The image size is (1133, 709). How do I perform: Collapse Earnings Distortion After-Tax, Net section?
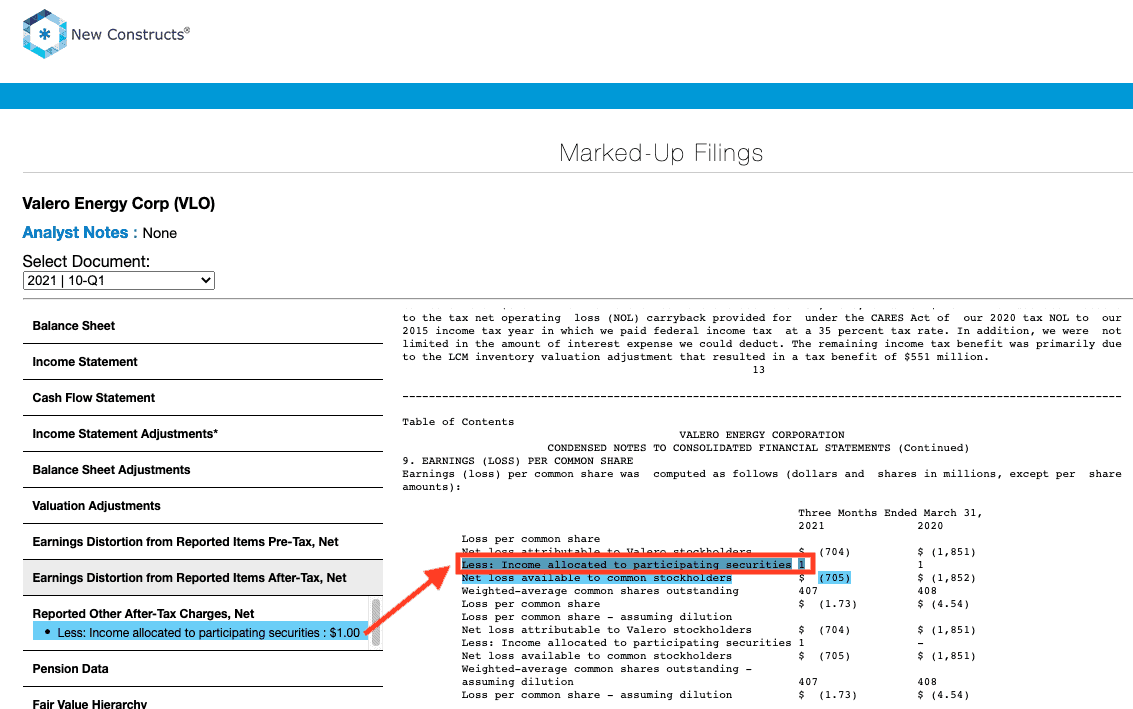tap(203, 578)
